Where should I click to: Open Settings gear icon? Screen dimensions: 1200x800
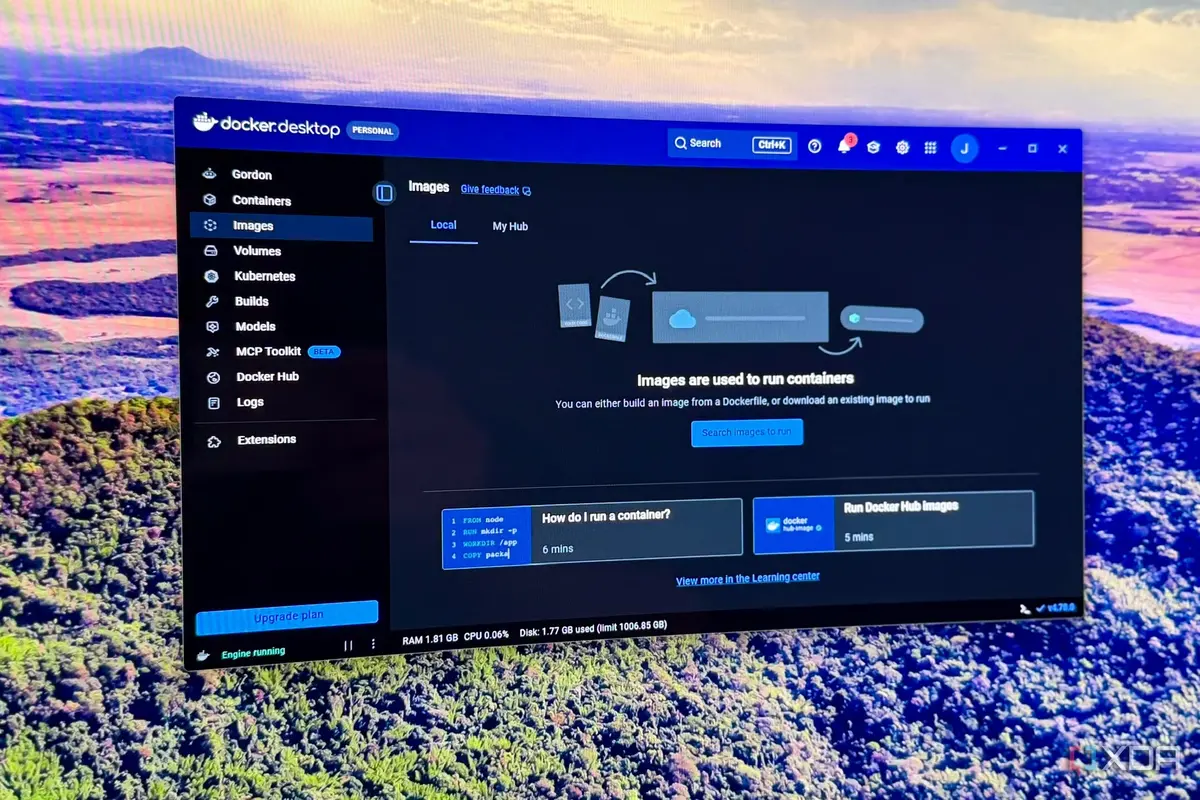pyautogui.click(x=902, y=147)
